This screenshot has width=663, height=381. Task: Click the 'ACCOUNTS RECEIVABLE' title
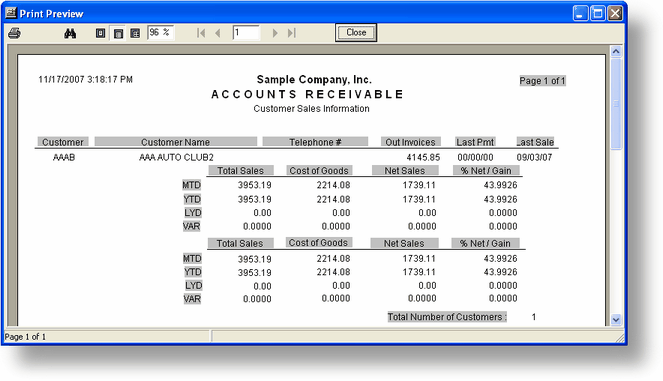[307, 94]
